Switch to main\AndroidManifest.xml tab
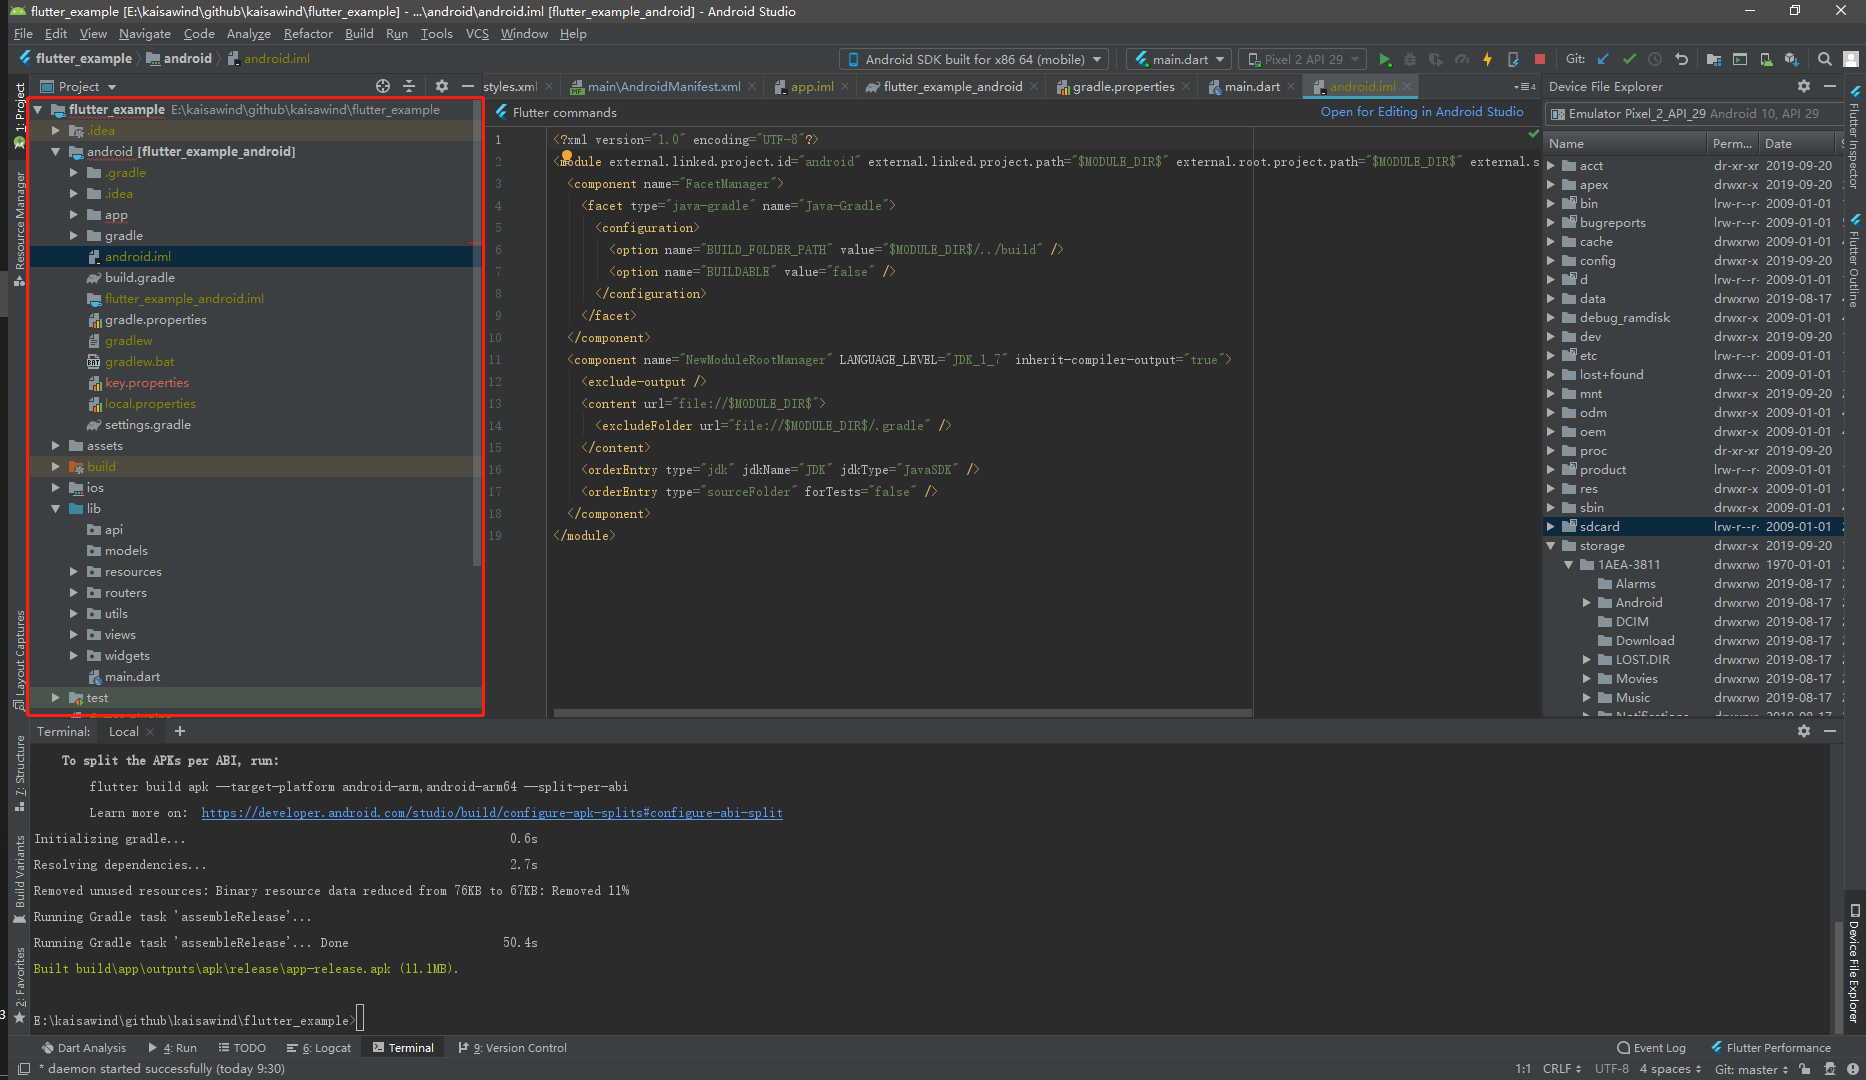Viewport: 1866px width, 1080px height. click(664, 87)
